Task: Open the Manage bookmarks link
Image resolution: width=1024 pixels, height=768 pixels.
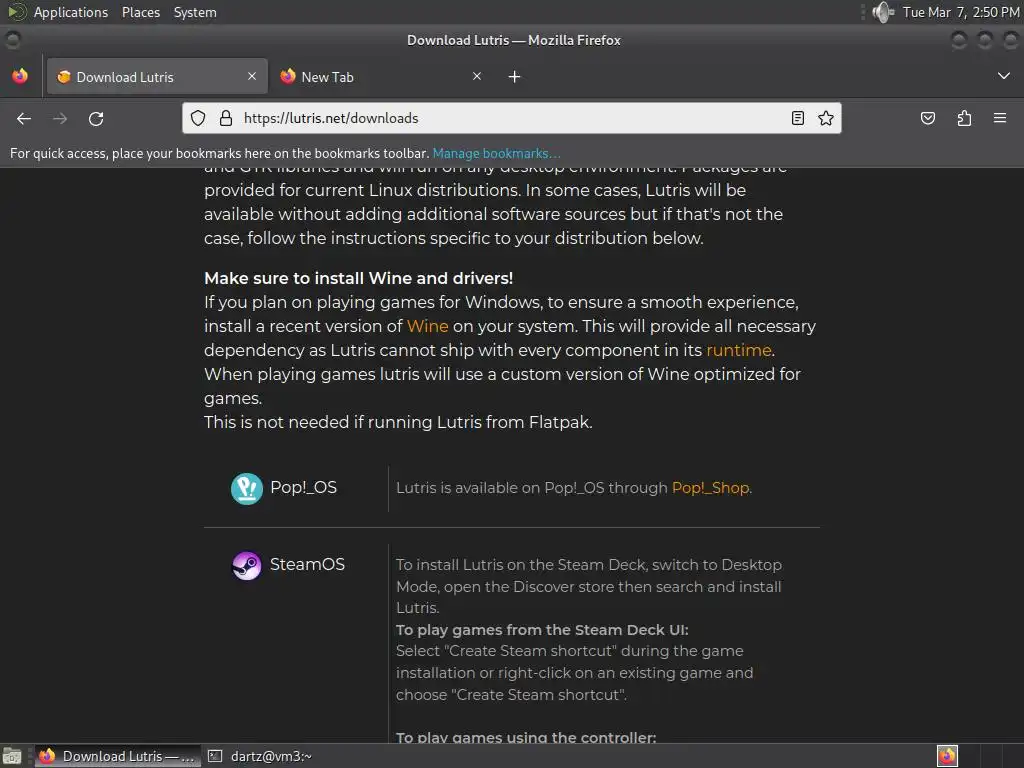Action: pyautogui.click(x=496, y=153)
